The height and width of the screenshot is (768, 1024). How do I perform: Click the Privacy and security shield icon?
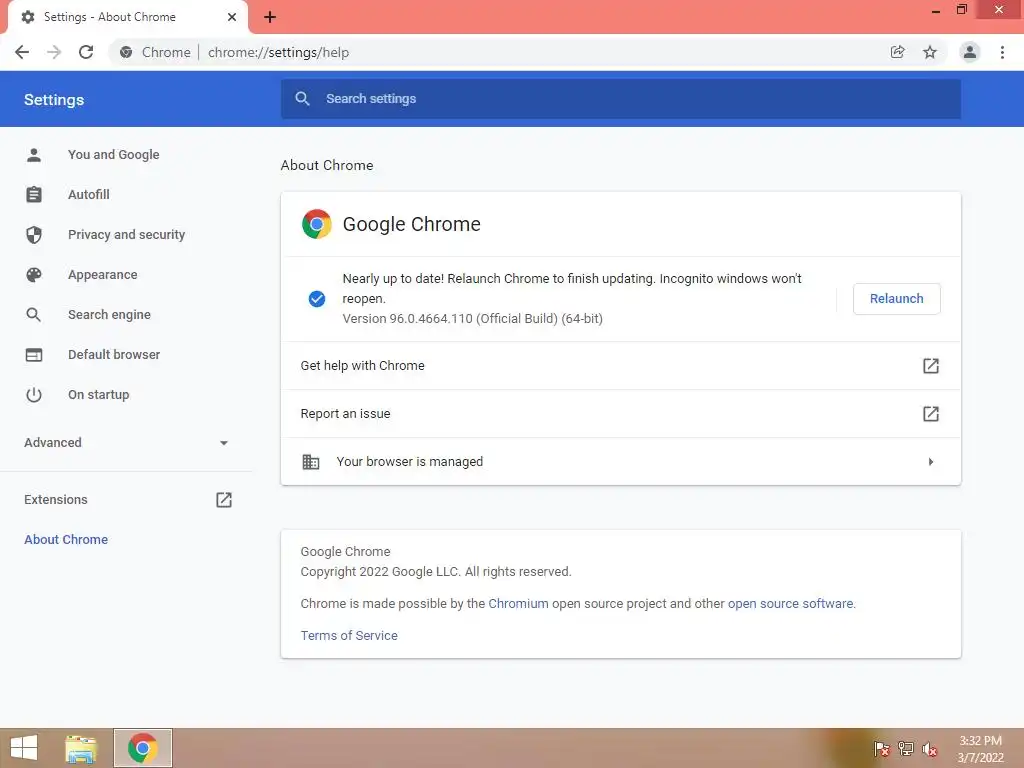click(34, 234)
